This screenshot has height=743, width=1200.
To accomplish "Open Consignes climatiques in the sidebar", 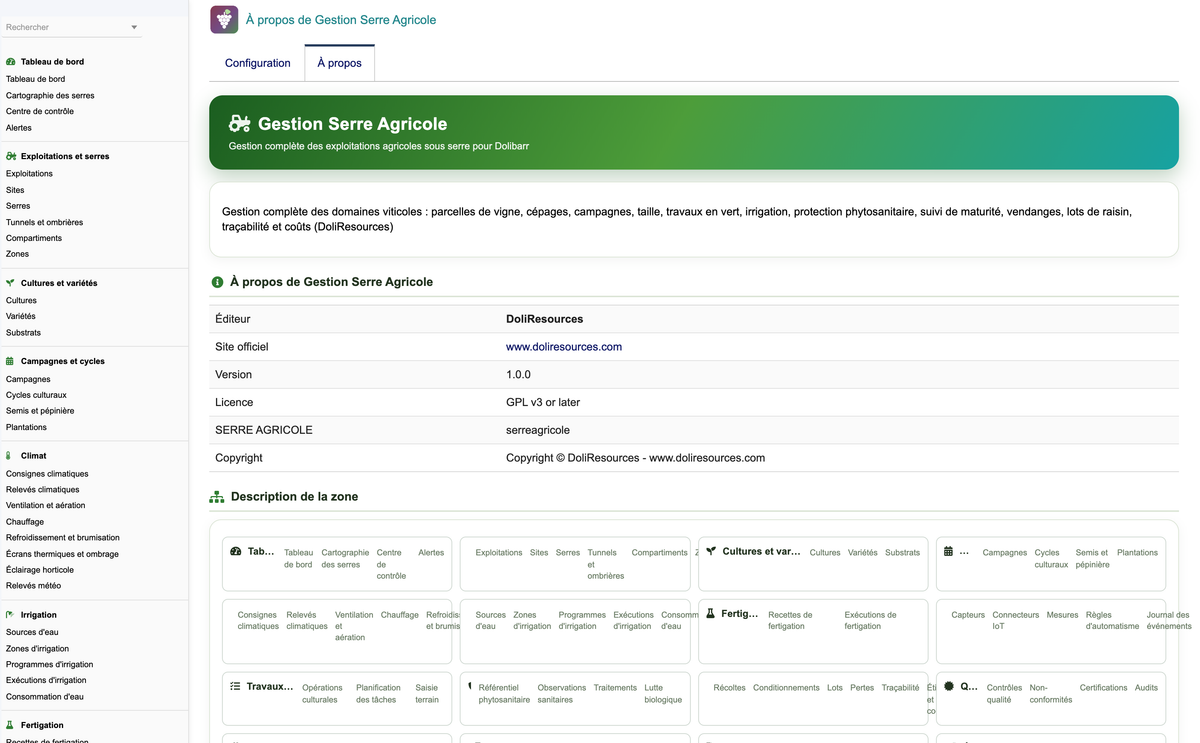I will point(47,474).
